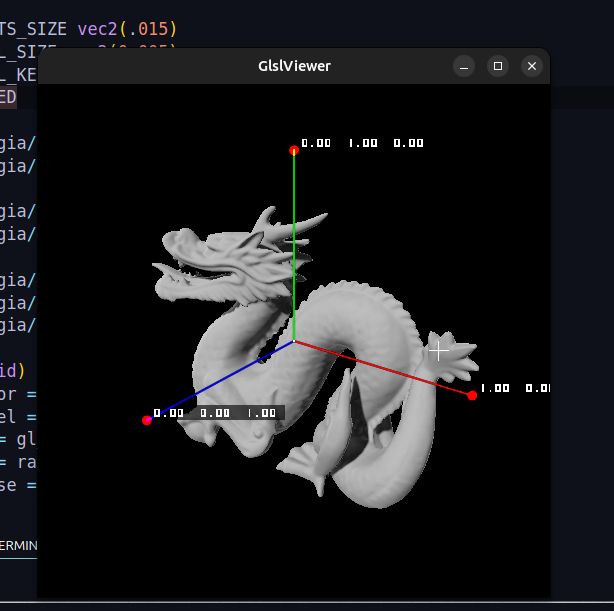Minimize the GlslViewer window
Image resolution: width=614 pixels, height=611 pixels.
point(464,66)
